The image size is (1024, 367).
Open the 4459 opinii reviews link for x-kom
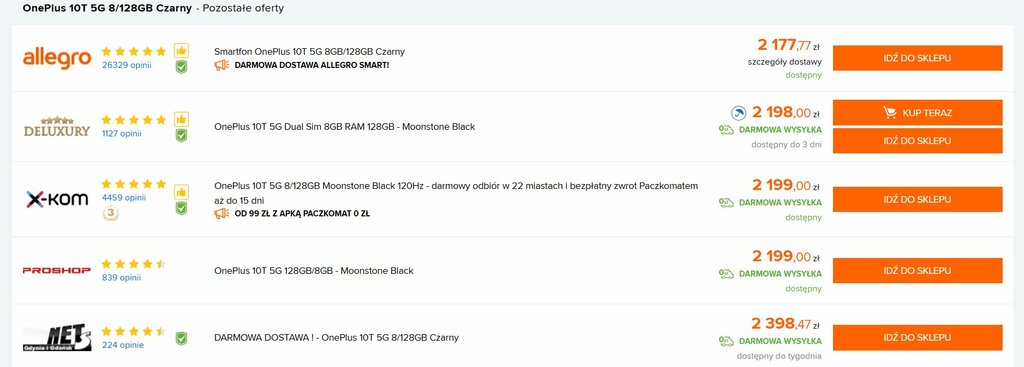(x=123, y=197)
